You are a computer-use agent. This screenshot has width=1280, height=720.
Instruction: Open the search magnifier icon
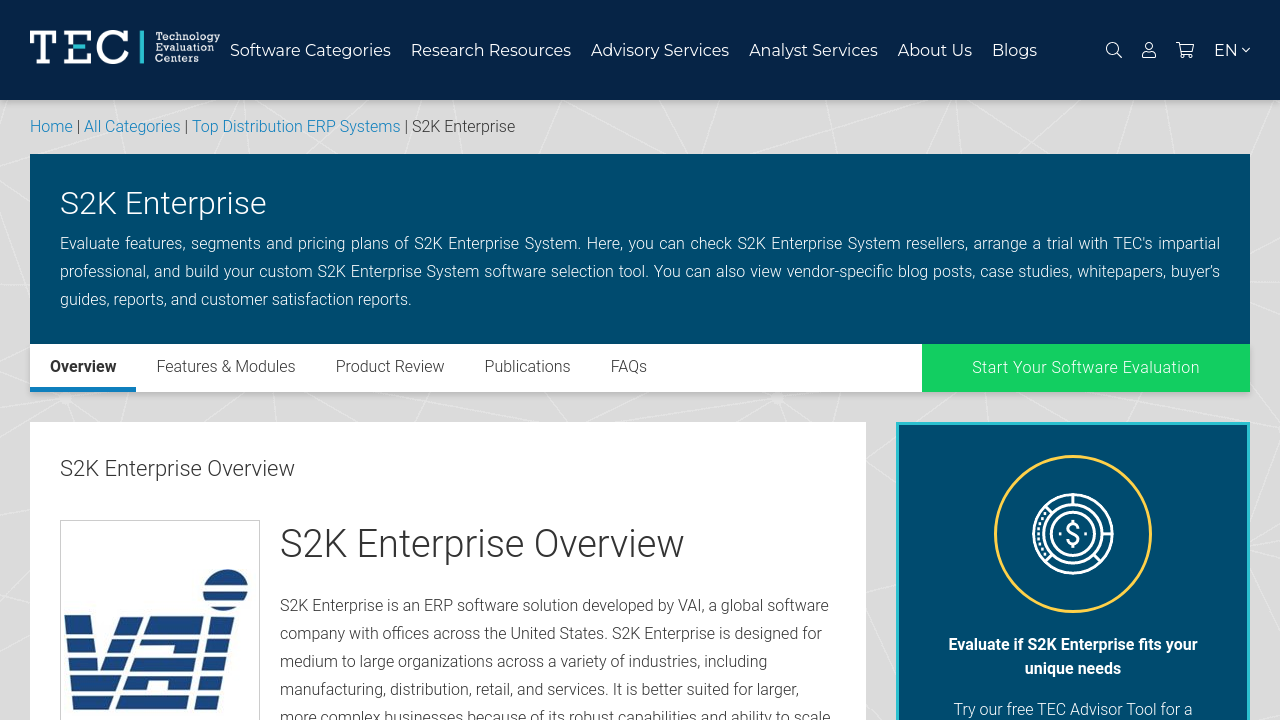pyautogui.click(x=1113, y=50)
